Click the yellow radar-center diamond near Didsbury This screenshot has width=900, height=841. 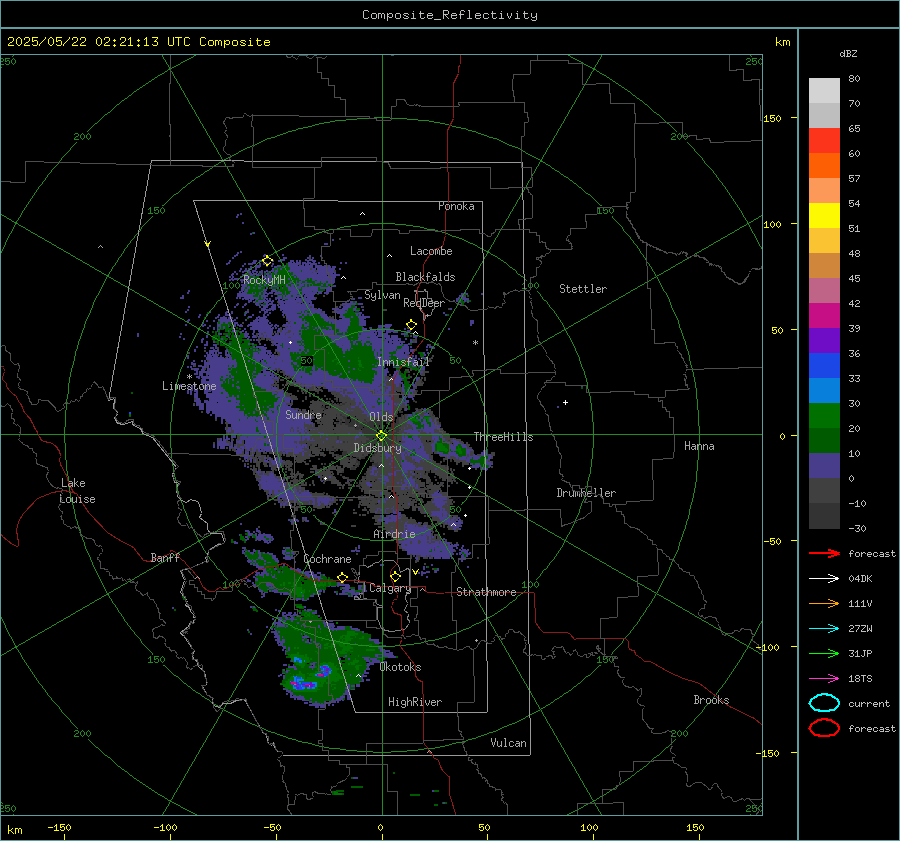point(382,436)
